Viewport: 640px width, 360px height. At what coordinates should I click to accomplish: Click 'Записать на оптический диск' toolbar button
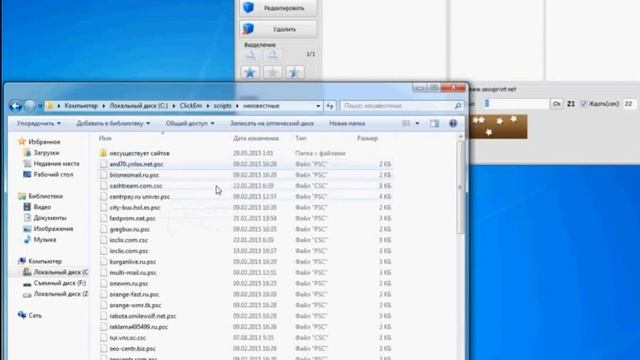(272, 123)
